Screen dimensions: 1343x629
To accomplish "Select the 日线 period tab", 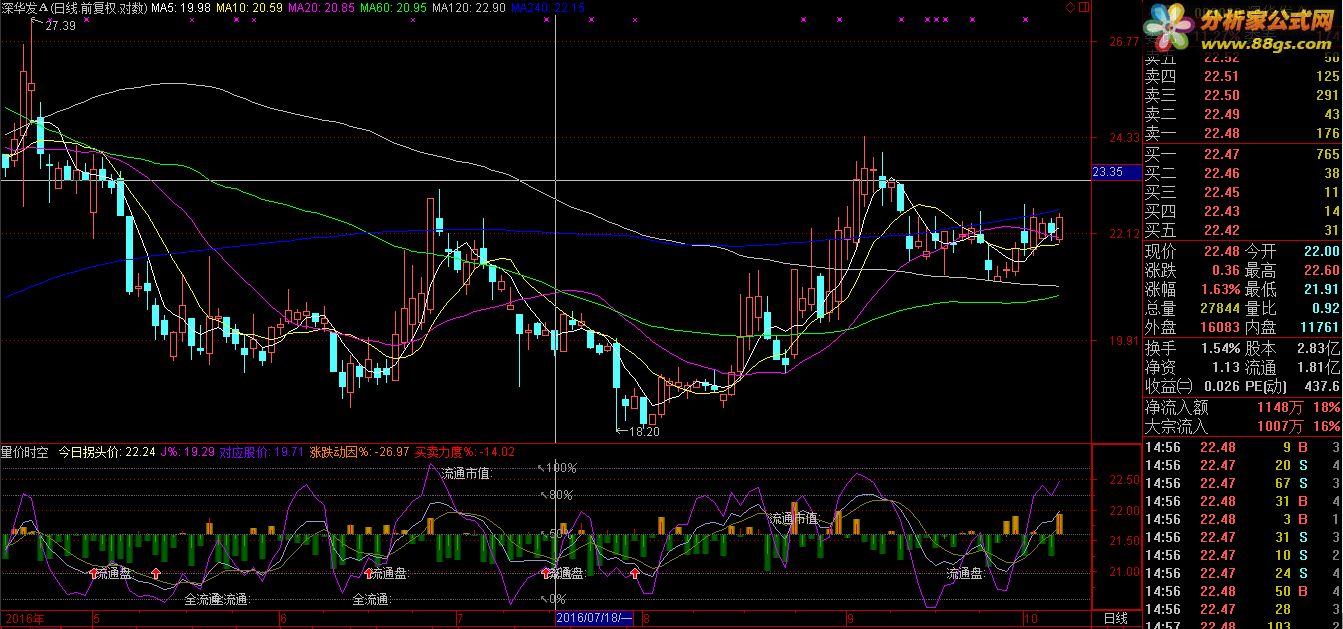I will [x=1115, y=620].
